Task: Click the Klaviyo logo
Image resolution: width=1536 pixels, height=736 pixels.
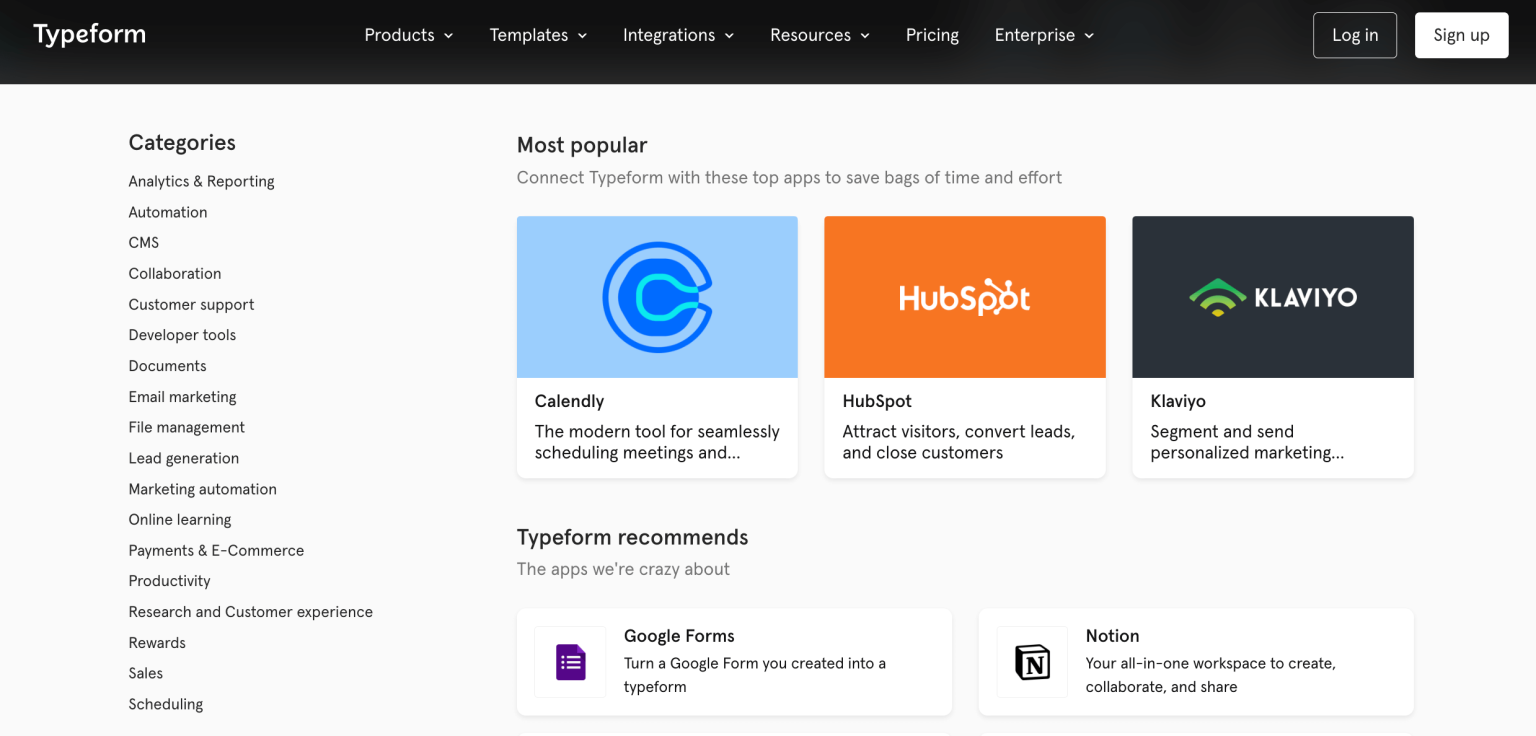Action: (x=1272, y=296)
